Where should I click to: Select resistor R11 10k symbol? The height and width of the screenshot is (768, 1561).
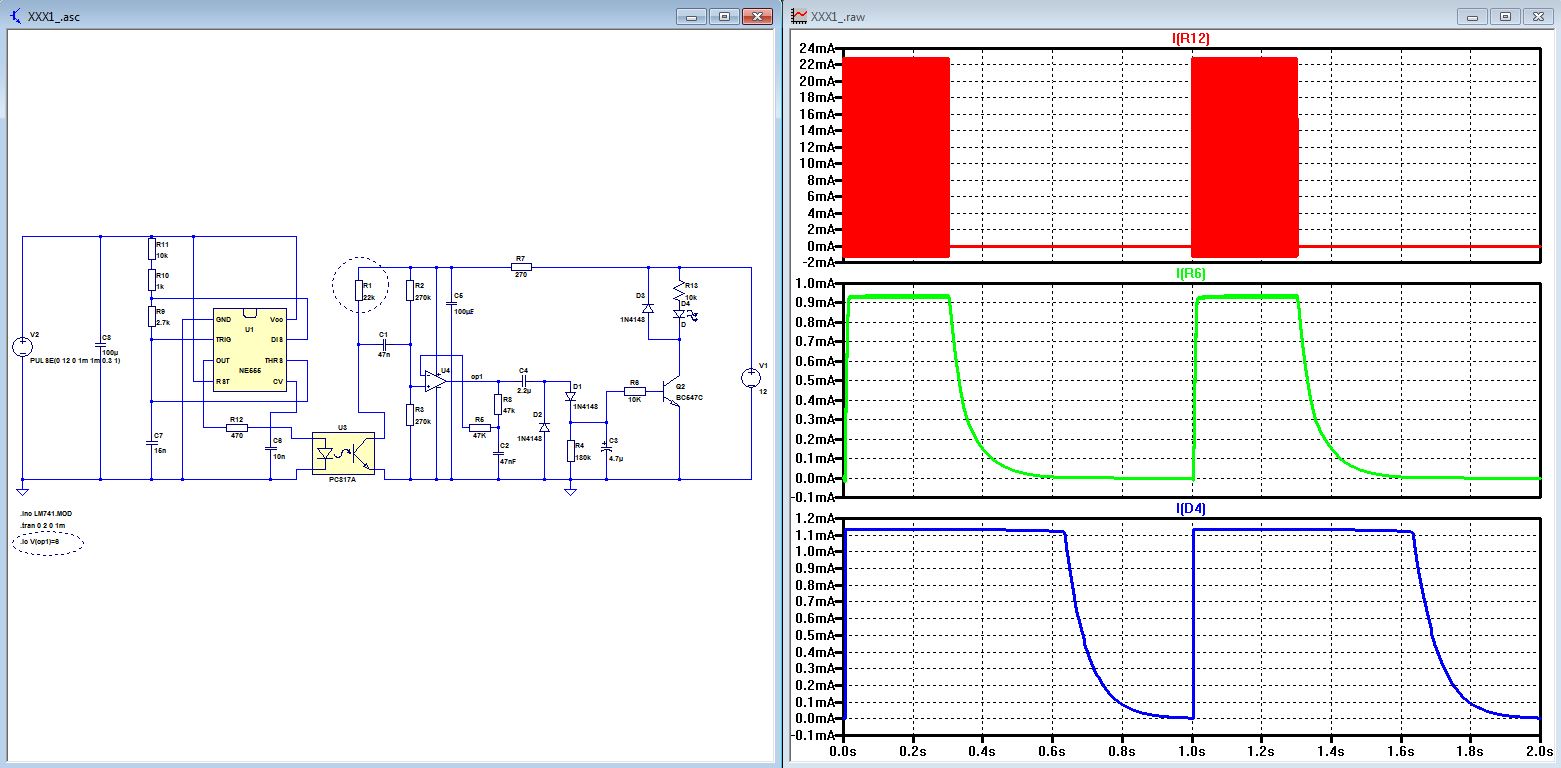coord(152,248)
